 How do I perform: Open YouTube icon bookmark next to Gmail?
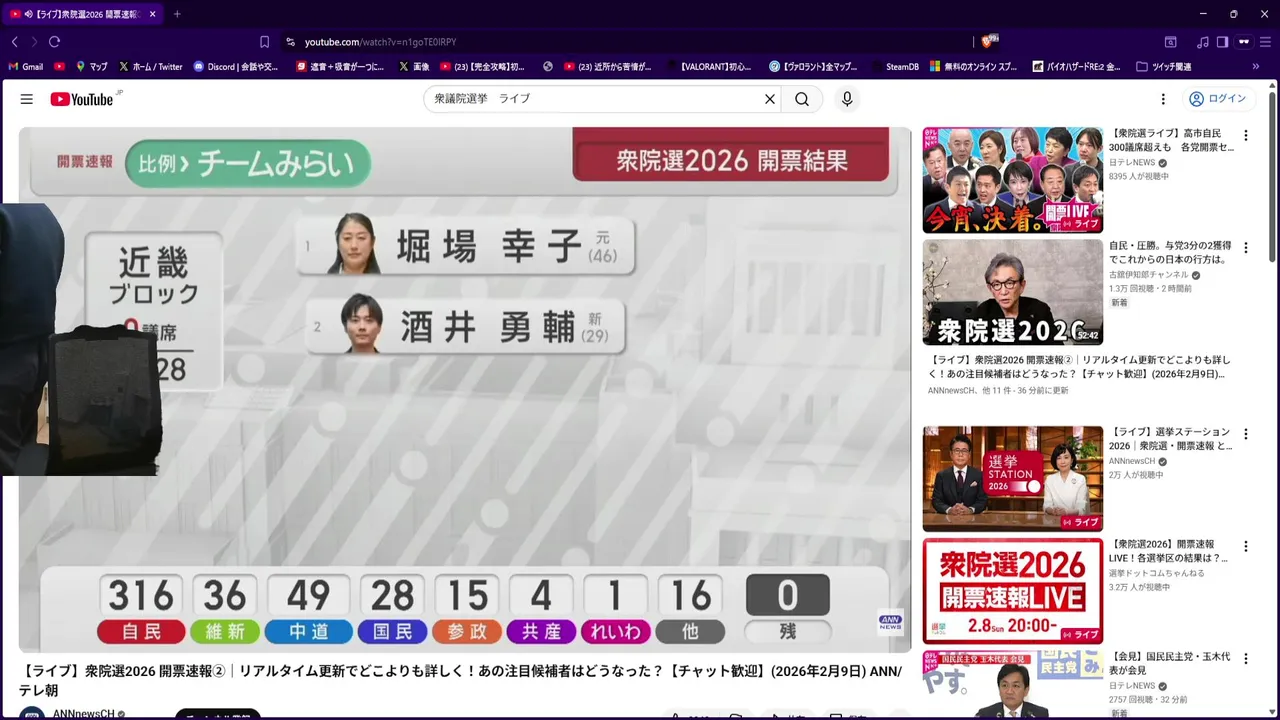tap(60, 67)
